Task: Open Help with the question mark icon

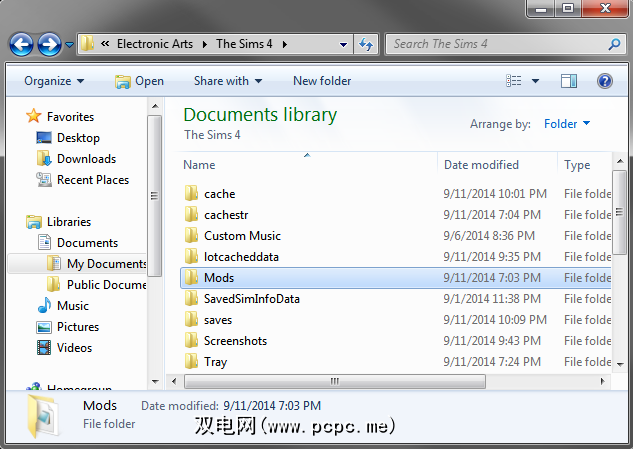Action: coord(605,81)
